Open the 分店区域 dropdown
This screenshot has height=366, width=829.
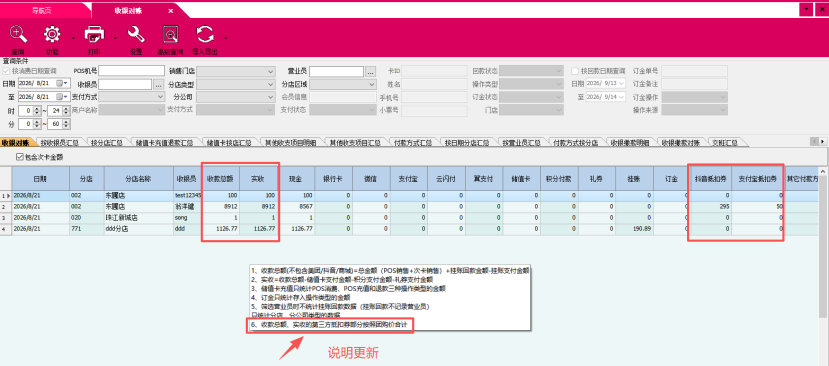343,84
